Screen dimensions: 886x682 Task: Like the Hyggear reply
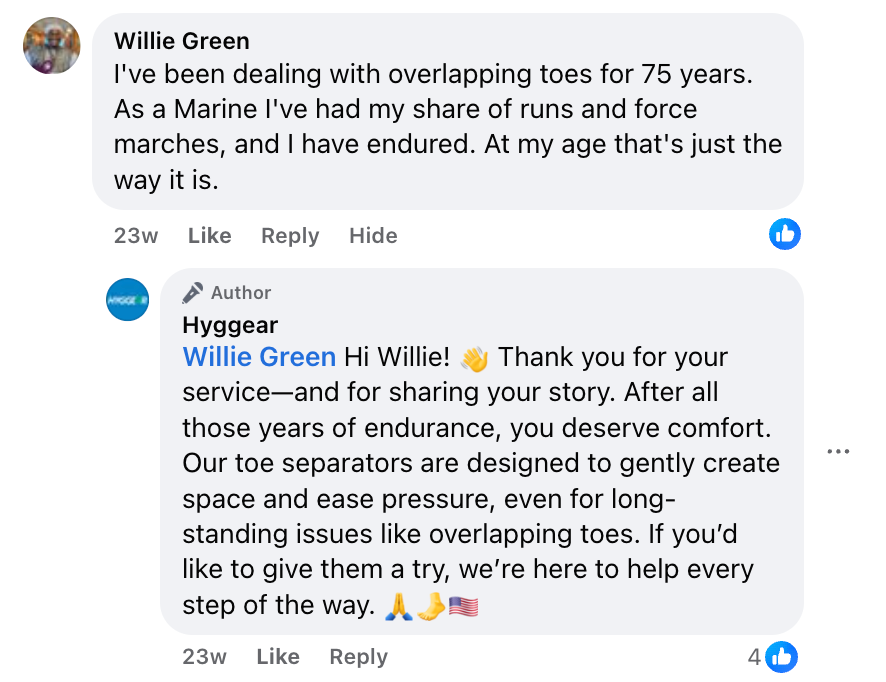point(277,657)
